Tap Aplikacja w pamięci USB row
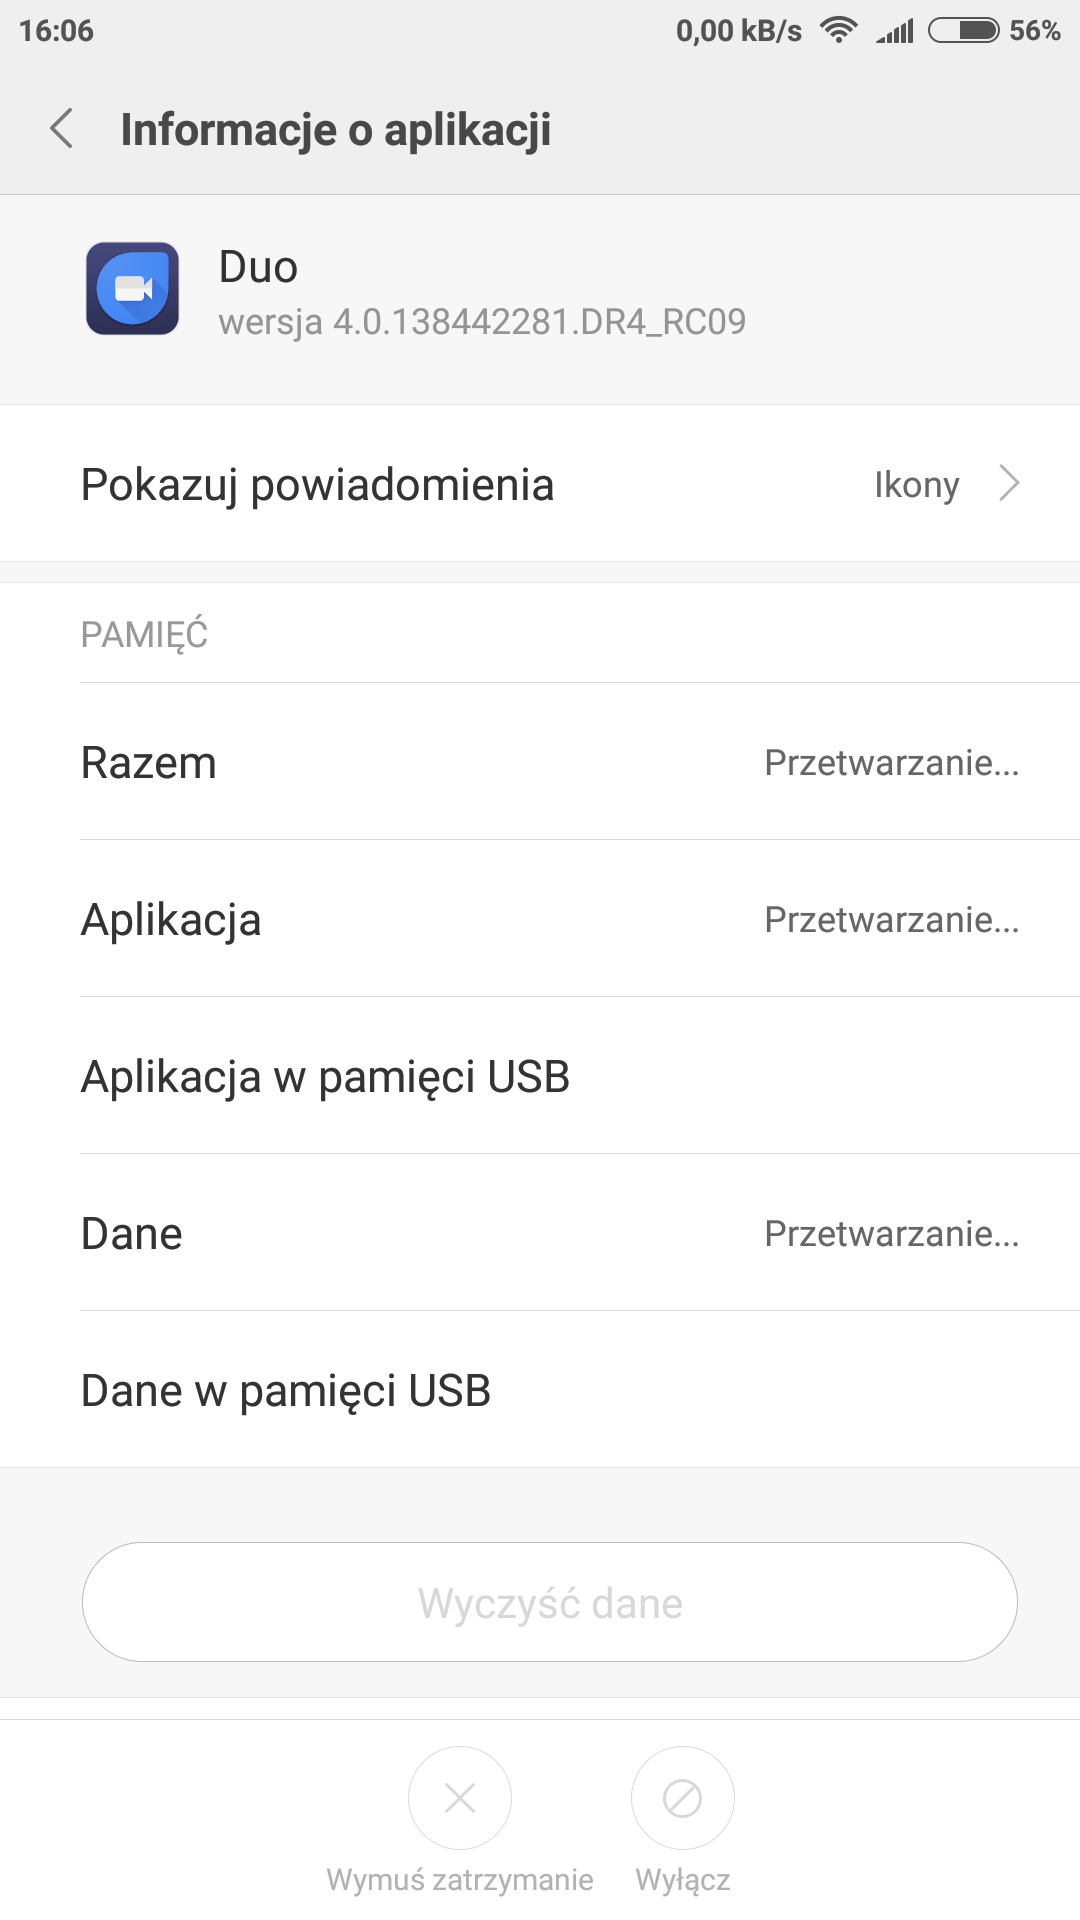Screen dimensions: 1080x1920 (540, 1077)
